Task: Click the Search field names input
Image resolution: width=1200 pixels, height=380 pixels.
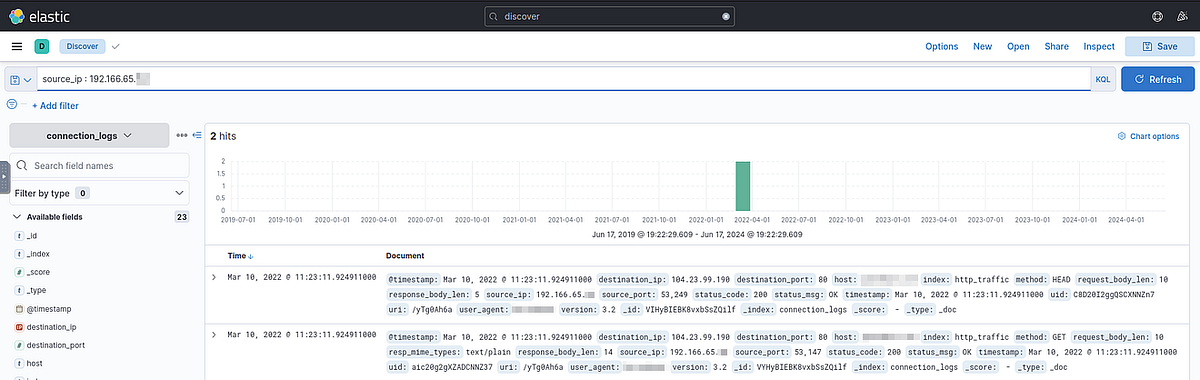Action: pos(99,165)
